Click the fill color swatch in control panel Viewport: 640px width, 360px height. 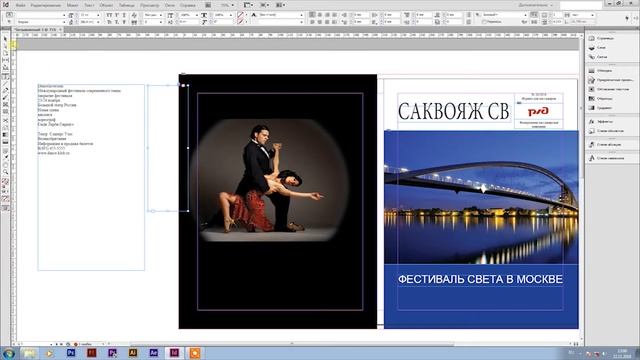(x=241, y=15)
